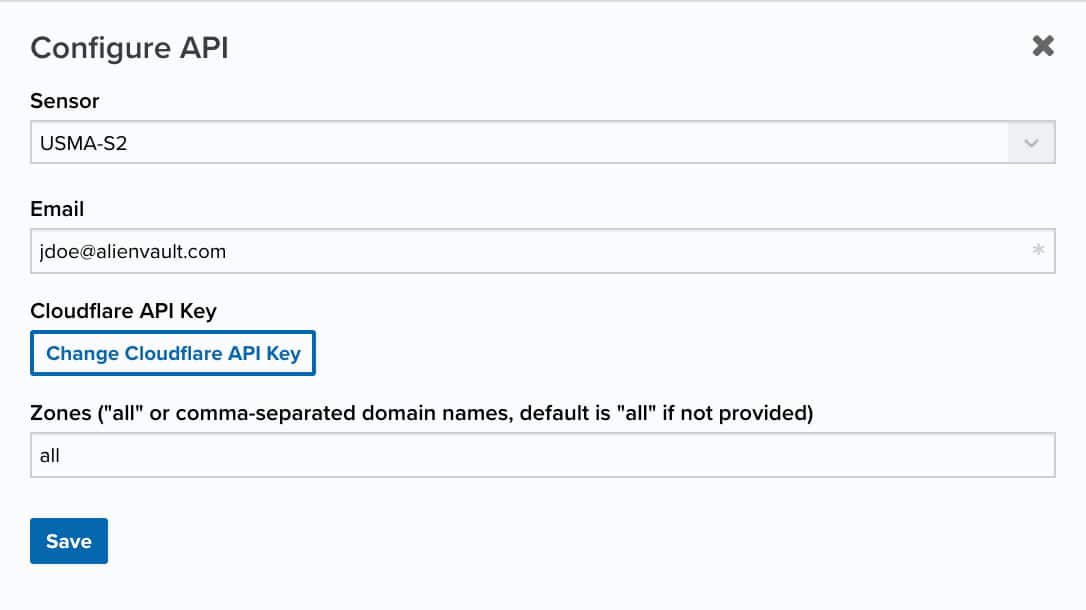This screenshot has width=1086, height=610.
Task: Click the asterisk icon in Email field
Action: [x=1038, y=250]
